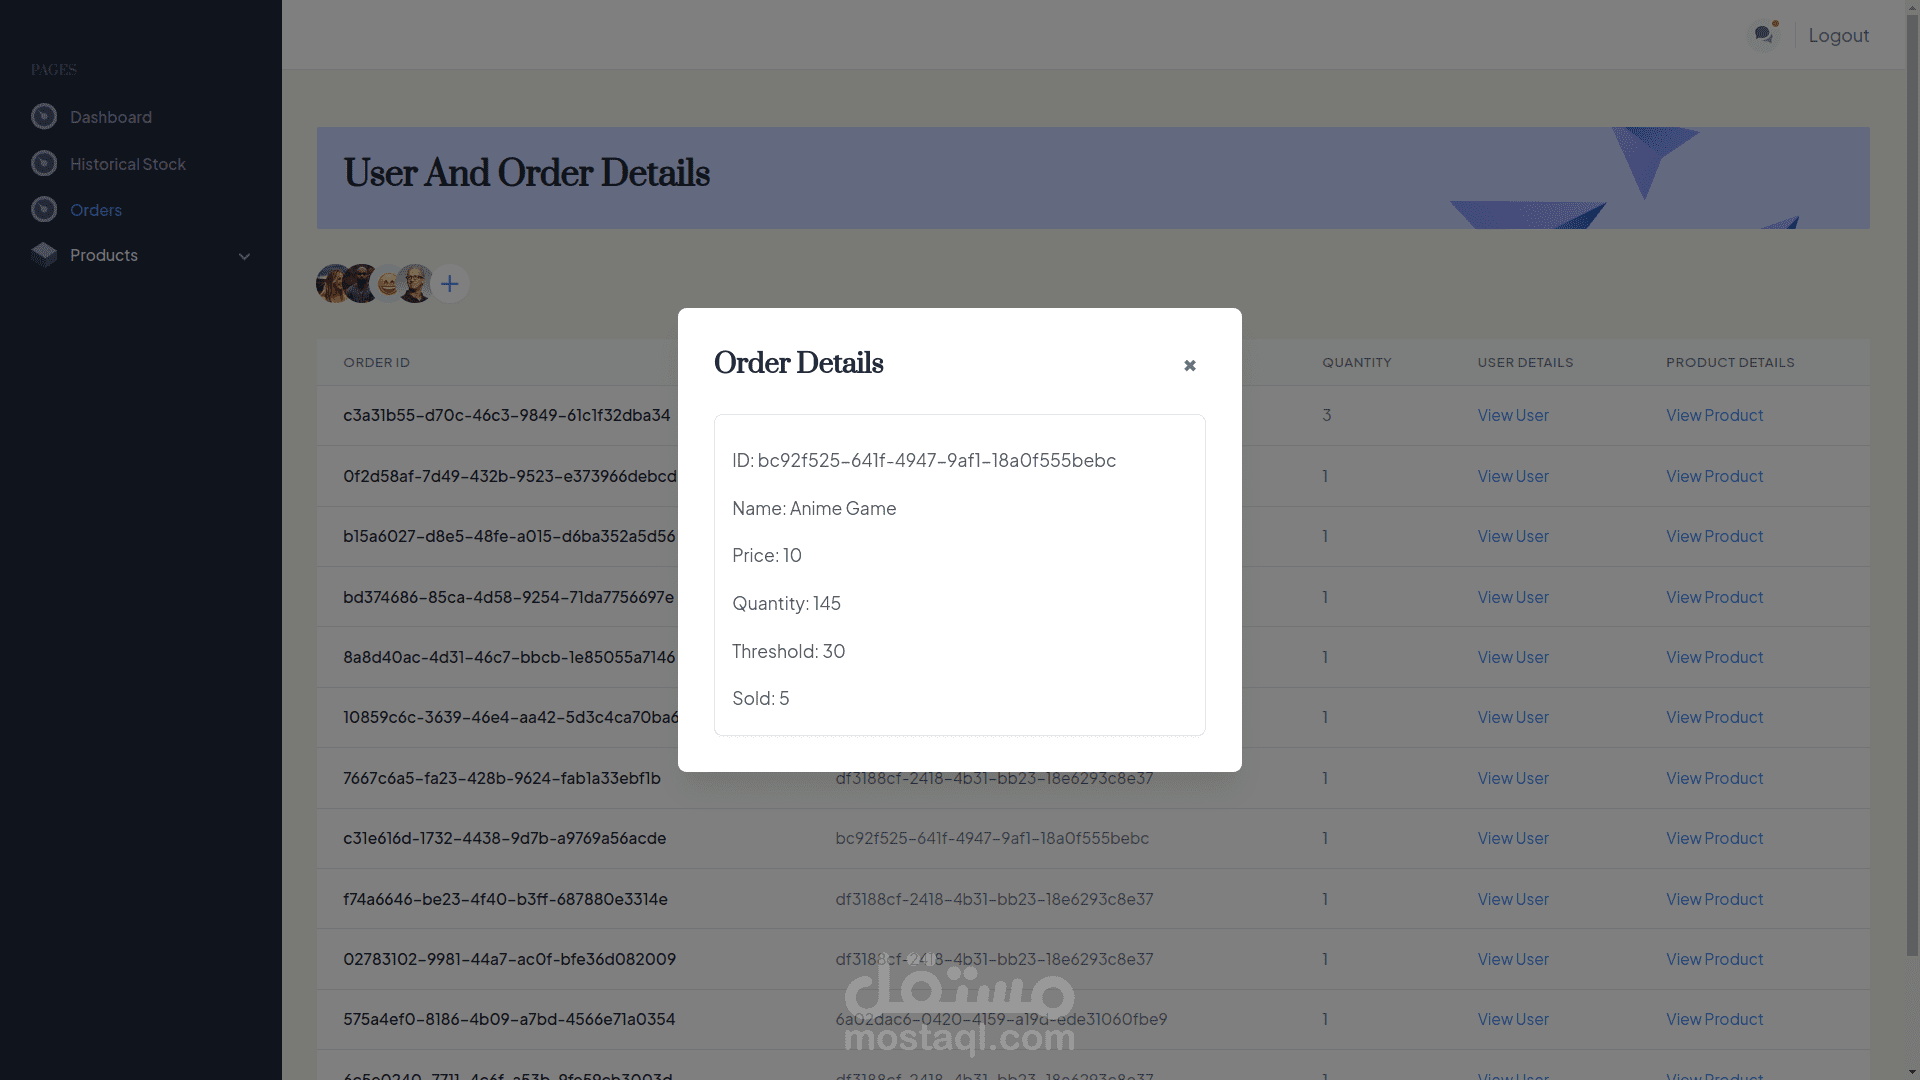Click the Dashboard sidebar icon
The image size is (1920, 1080).
pyautogui.click(x=44, y=117)
